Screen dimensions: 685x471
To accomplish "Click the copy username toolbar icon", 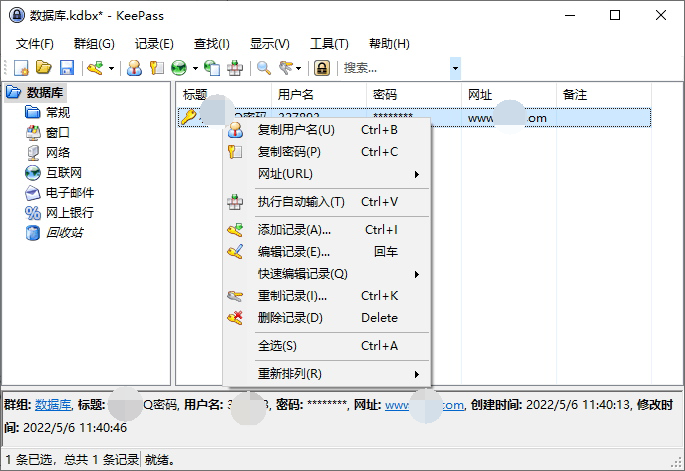I will coord(134,68).
